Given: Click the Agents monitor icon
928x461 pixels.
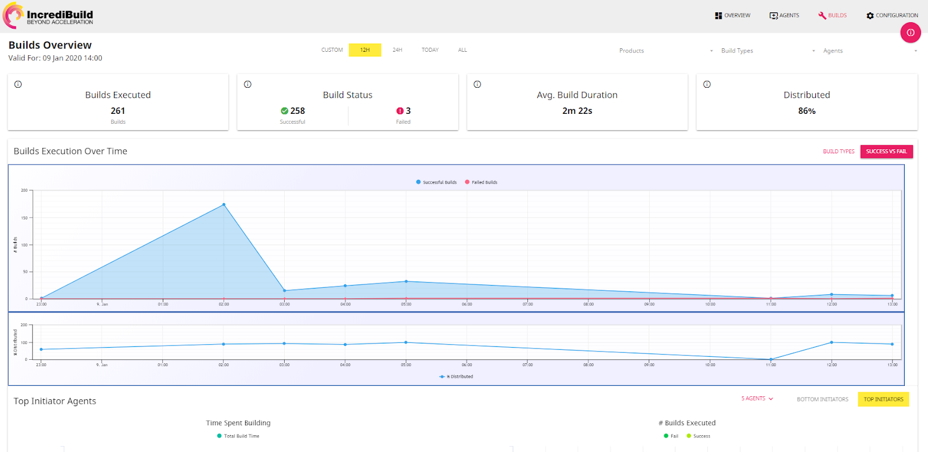Looking at the screenshot, I should pos(773,15).
